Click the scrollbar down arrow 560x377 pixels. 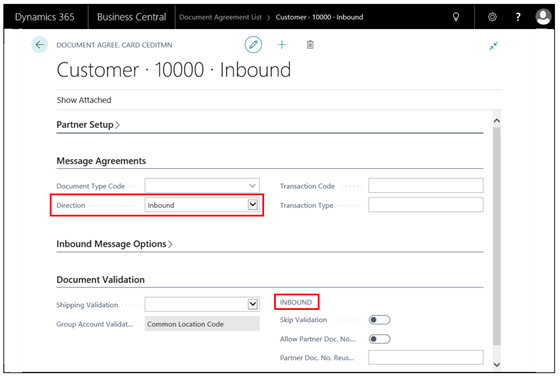[x=496, y=365]
